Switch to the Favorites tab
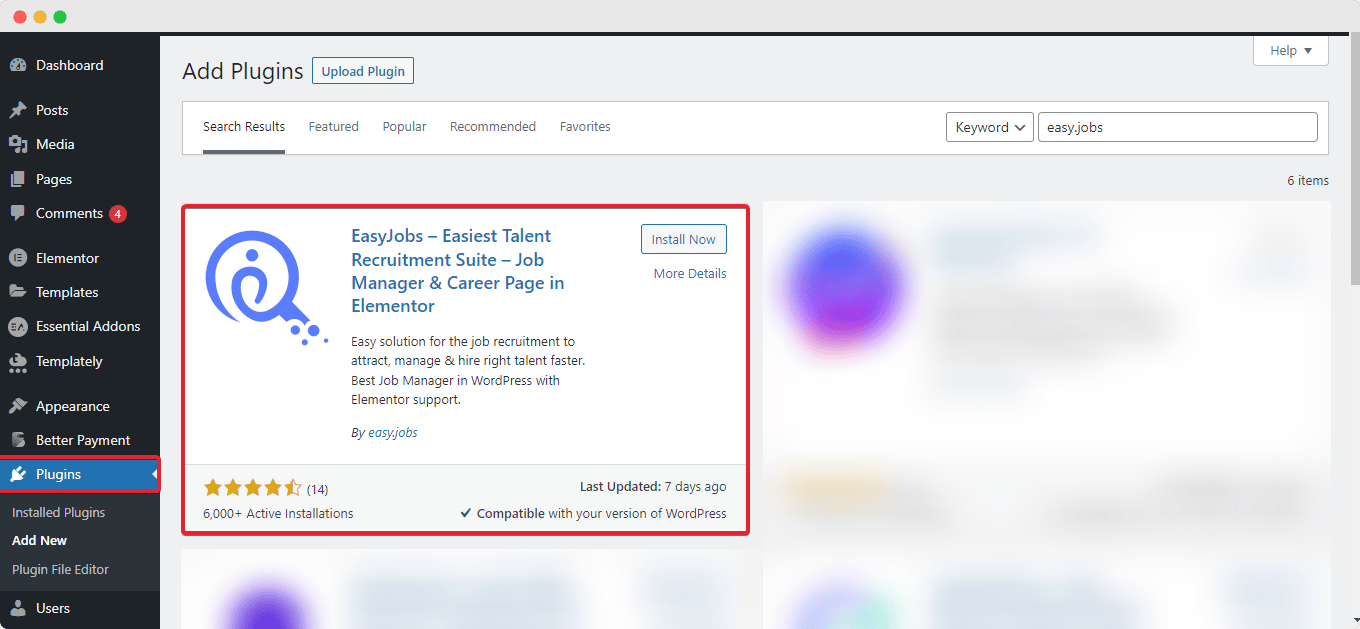This screenshot has width=1360, height=629. click(585, 127)
